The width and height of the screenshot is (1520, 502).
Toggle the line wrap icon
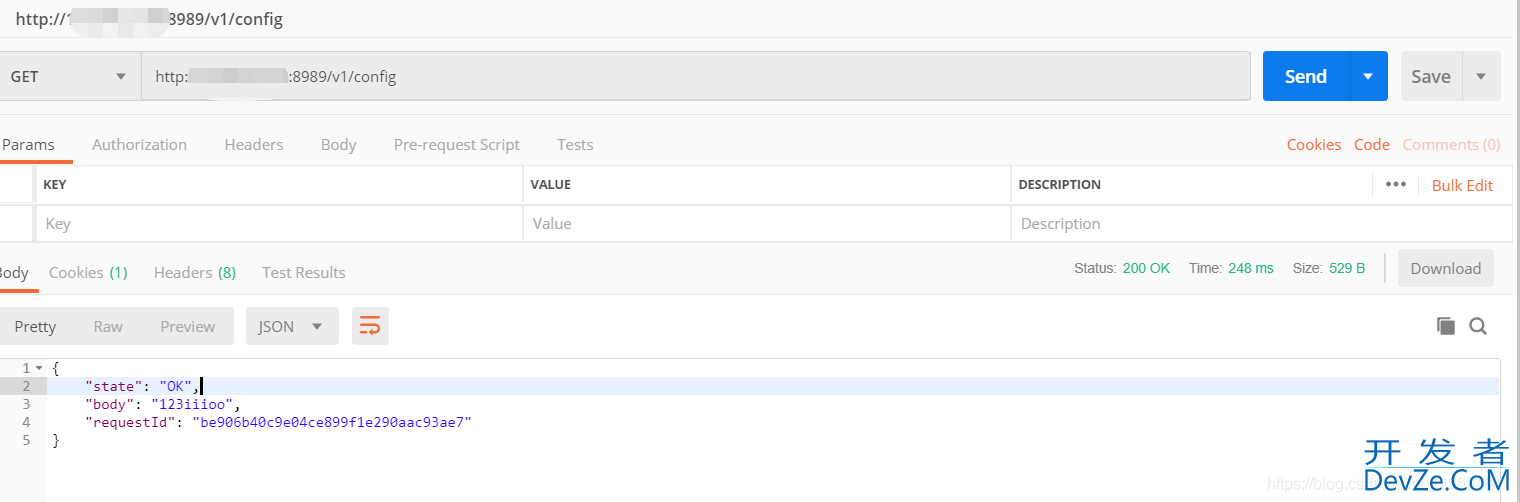370,326
